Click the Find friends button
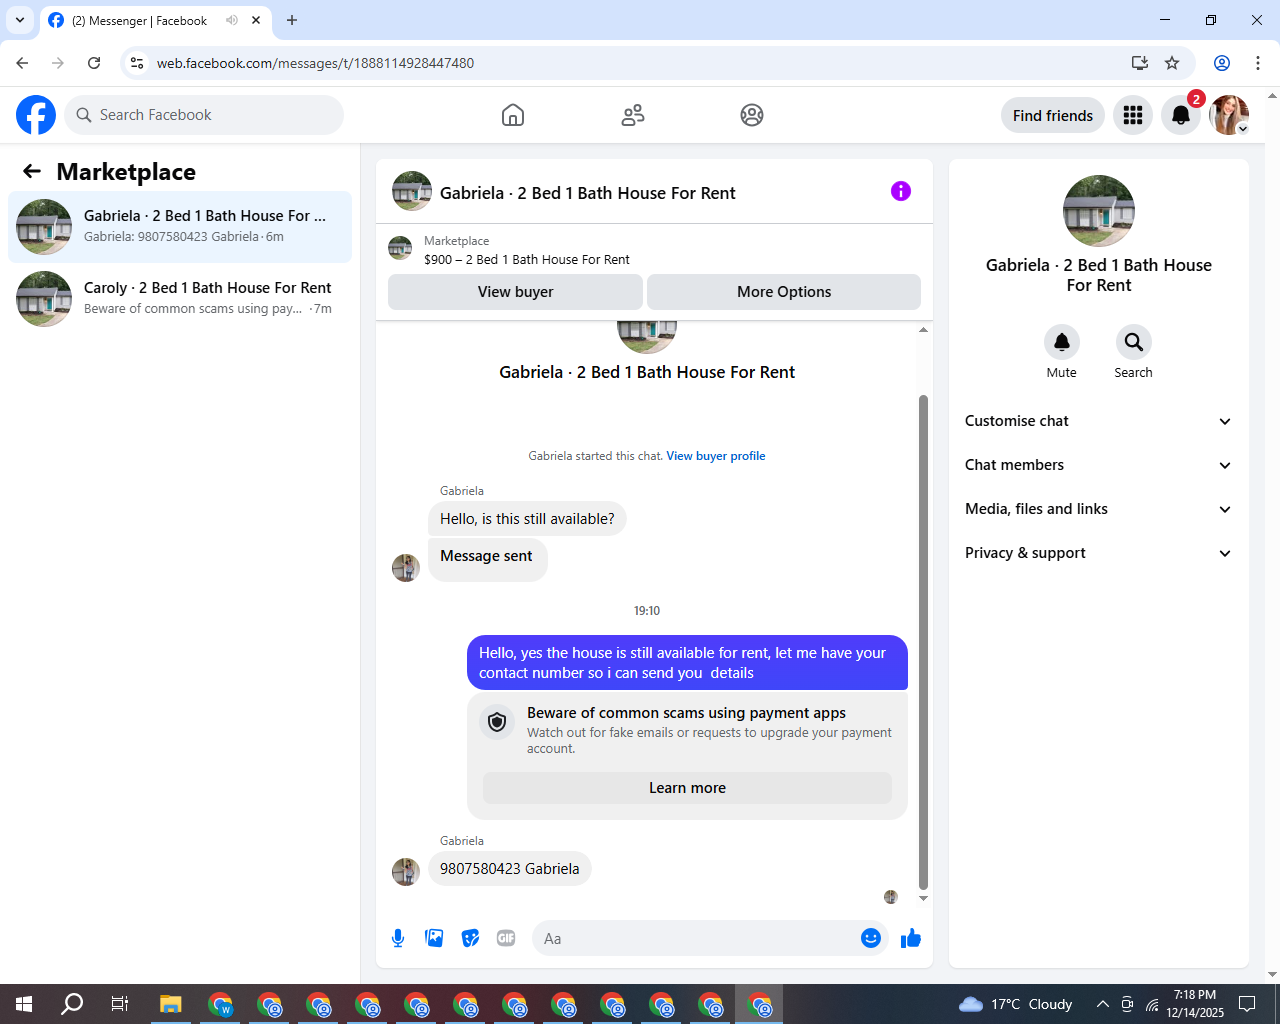Screen dimensions: 1280x1024 [1053, 115]
